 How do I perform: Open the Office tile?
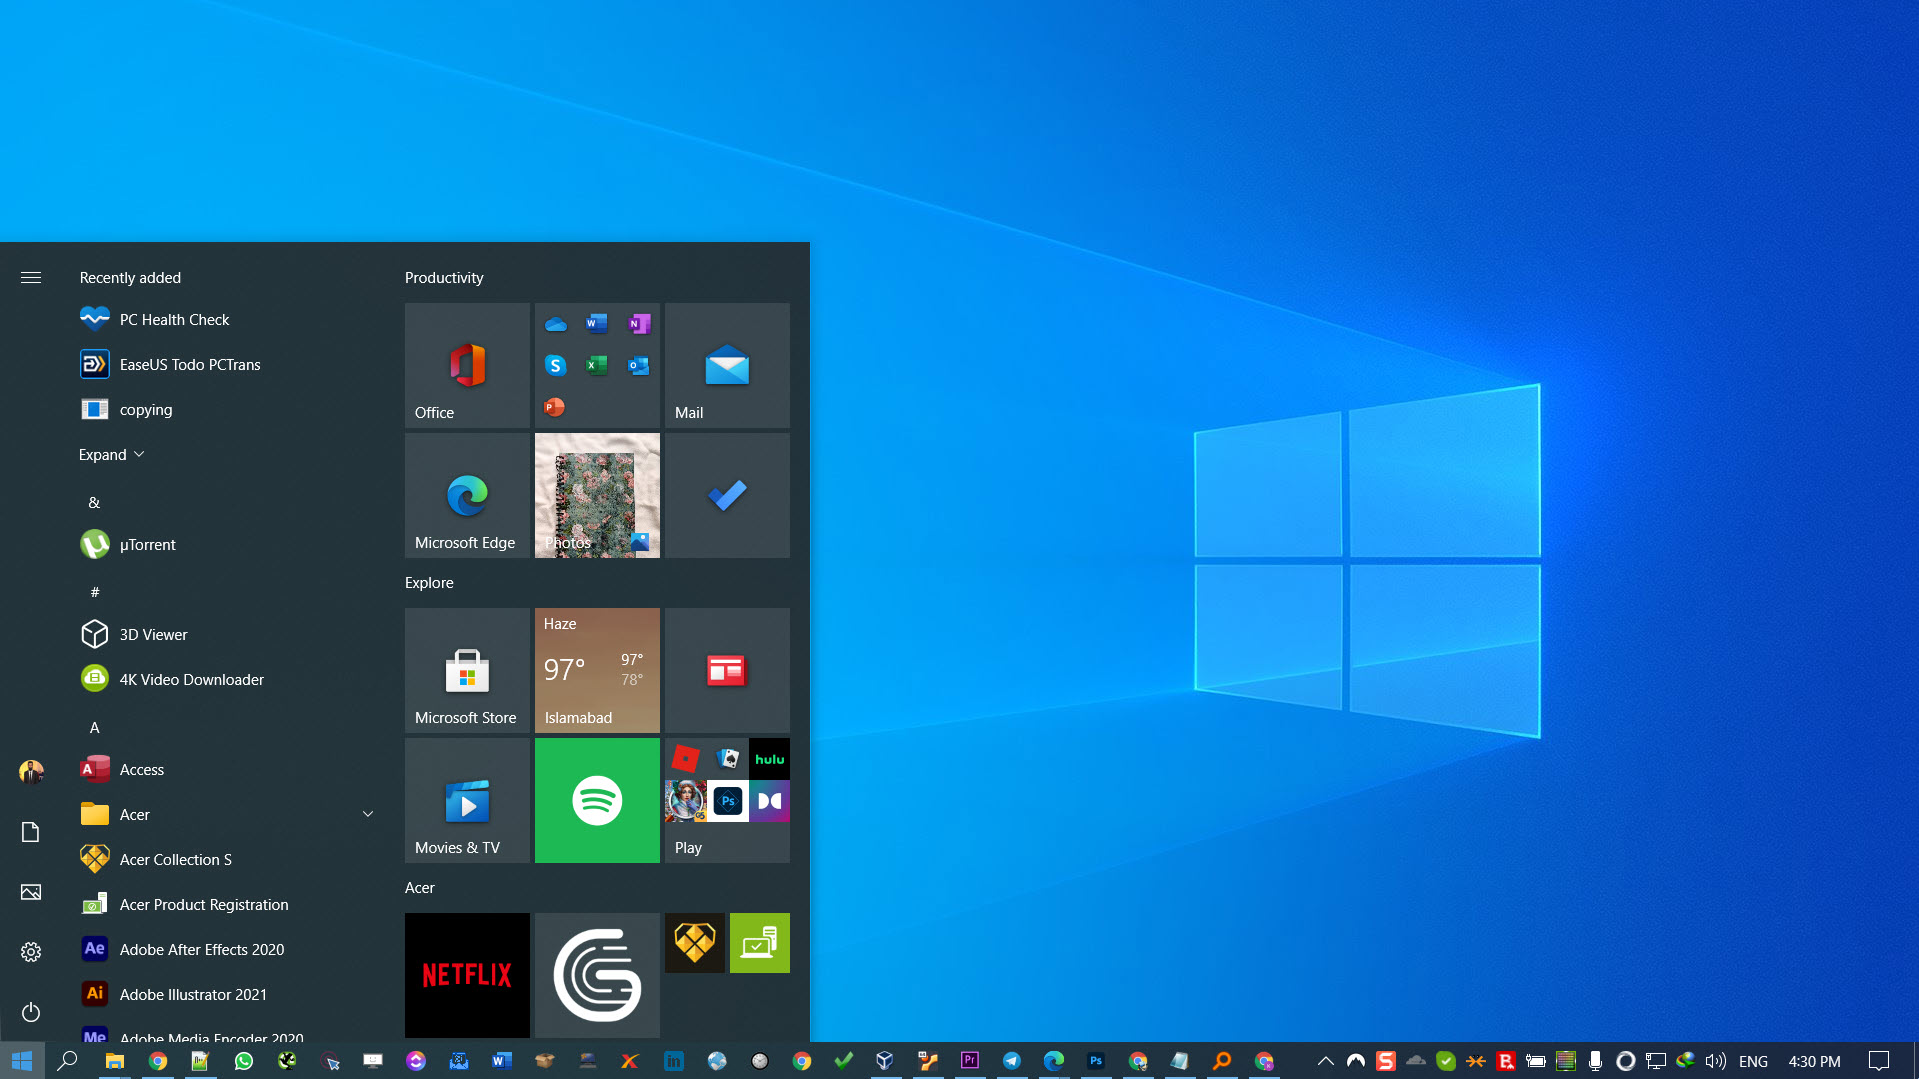click(x=467, y=365)
